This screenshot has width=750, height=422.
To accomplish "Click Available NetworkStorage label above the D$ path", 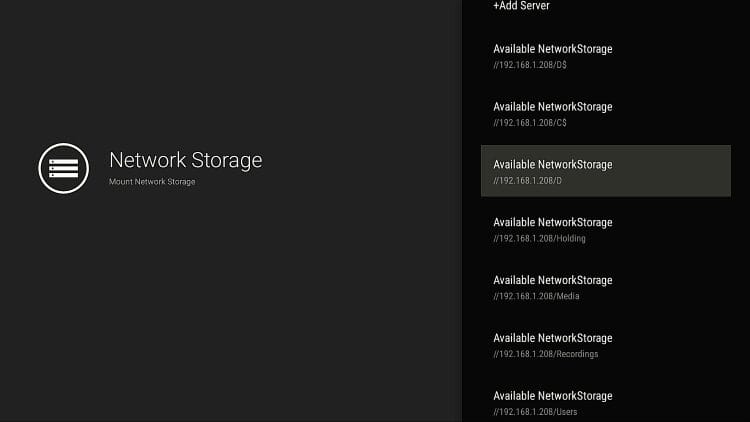I will [552, 49].
